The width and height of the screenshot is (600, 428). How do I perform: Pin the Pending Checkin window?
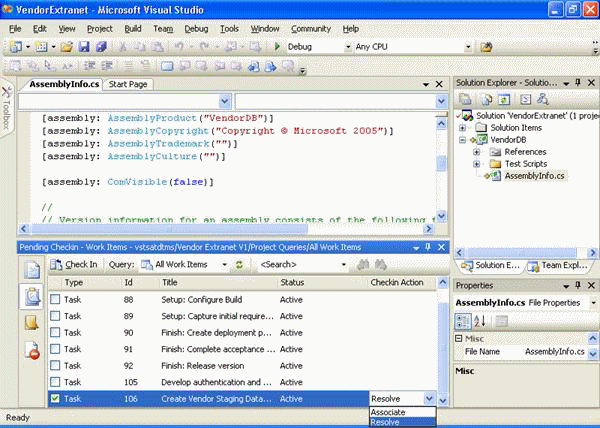point(428,247)
